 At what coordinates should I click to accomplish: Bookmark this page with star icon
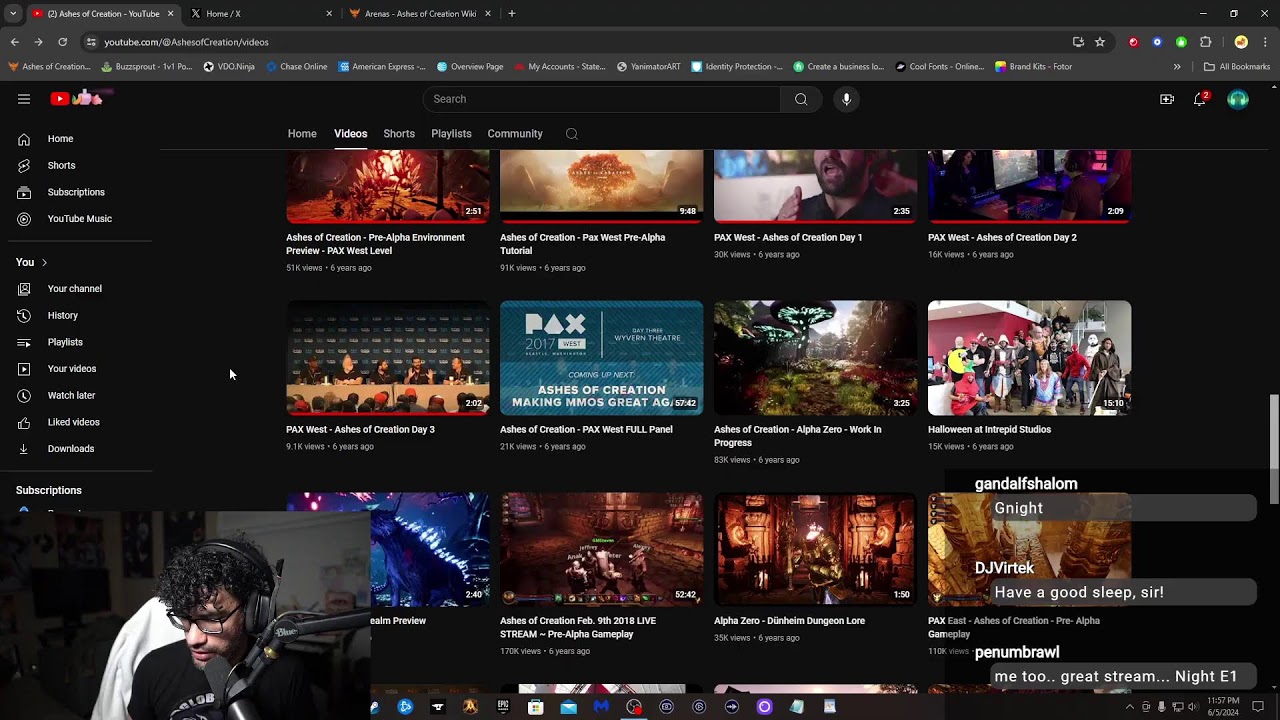click(x=1100, y=42)
